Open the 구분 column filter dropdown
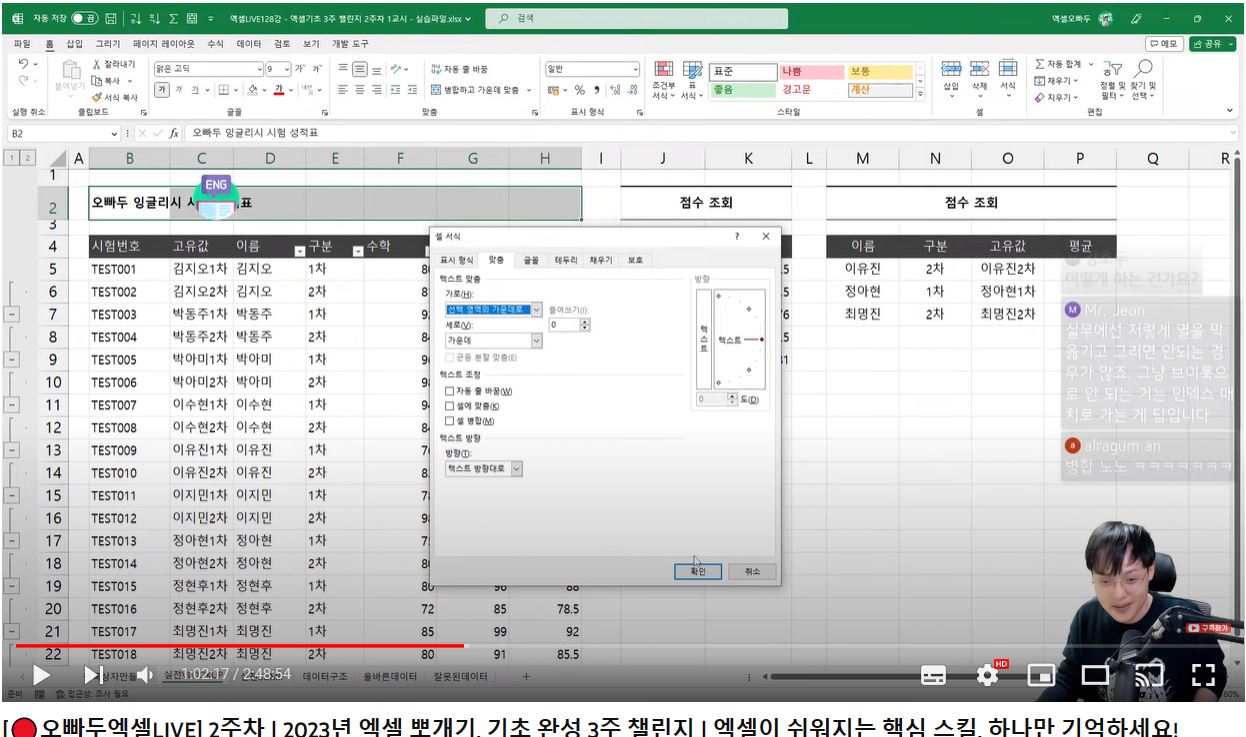 pos(358,250)
